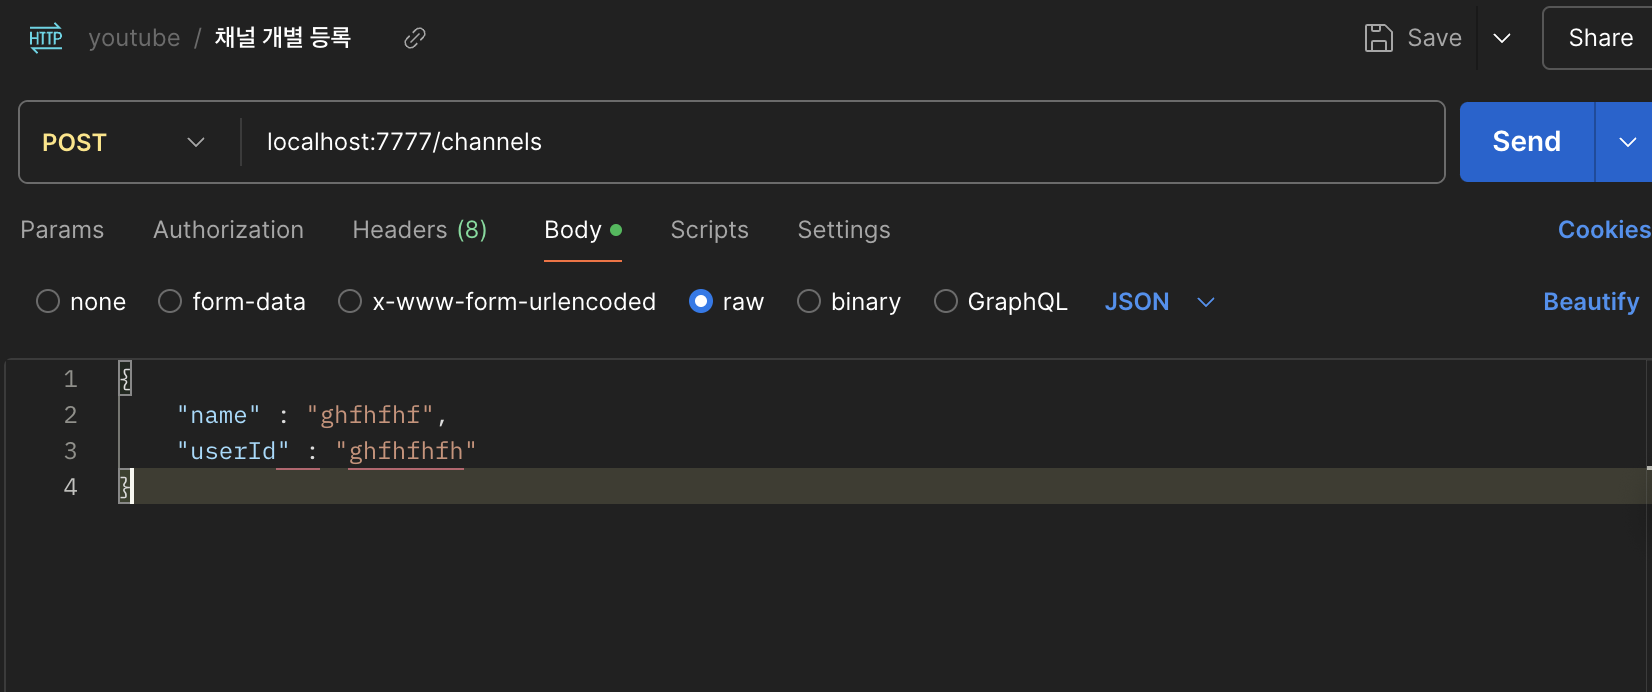The image size is (1652, 692).
Task: Open the Authorization tab
Action: tap(228, 230)
